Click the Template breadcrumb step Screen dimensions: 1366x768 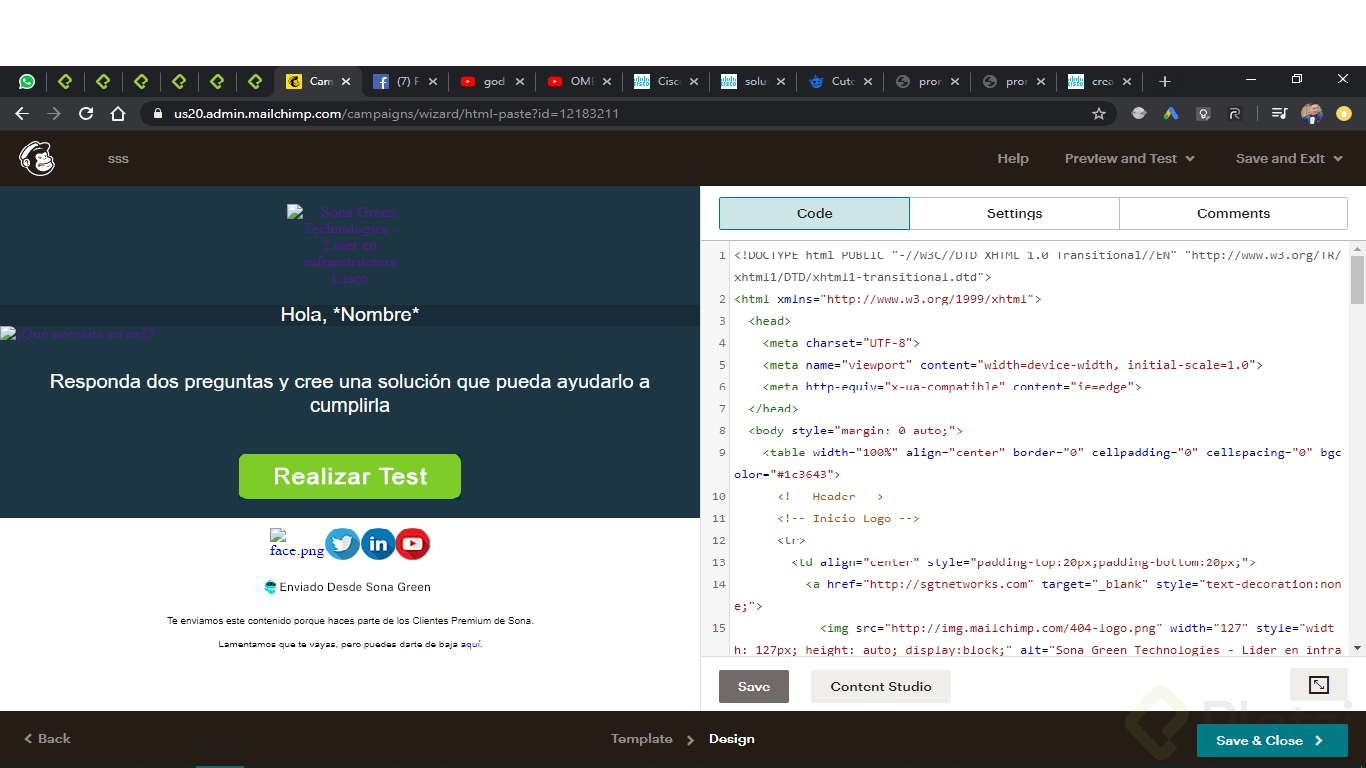click(x=642, y=738)
